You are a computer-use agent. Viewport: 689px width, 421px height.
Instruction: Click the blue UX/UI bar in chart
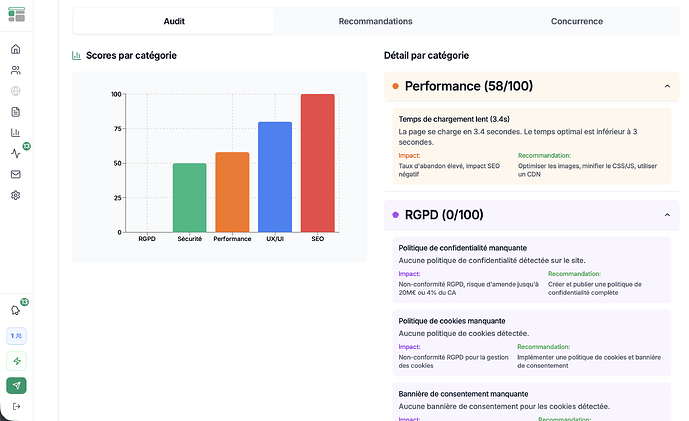click(275, 177)
